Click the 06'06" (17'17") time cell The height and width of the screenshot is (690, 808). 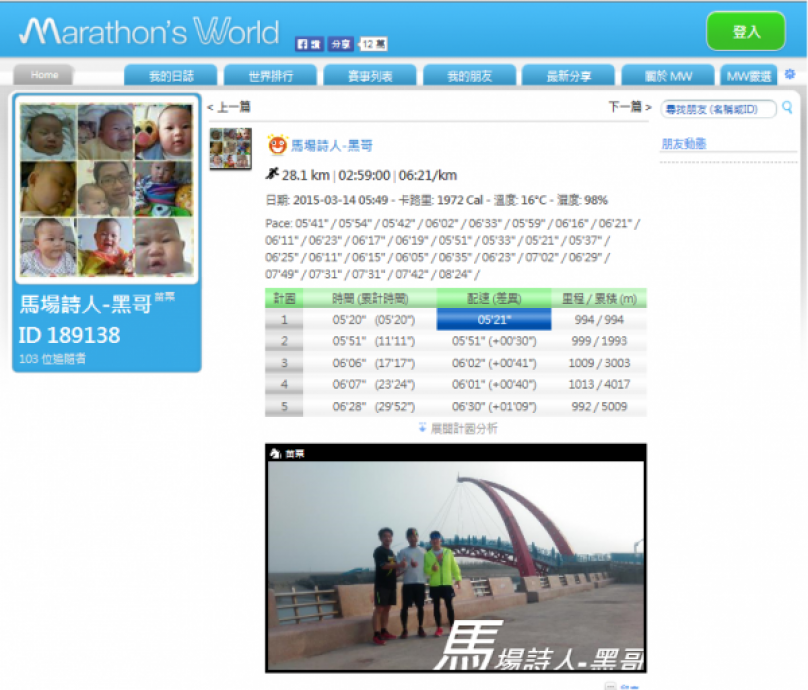click(x=374, y=363)
